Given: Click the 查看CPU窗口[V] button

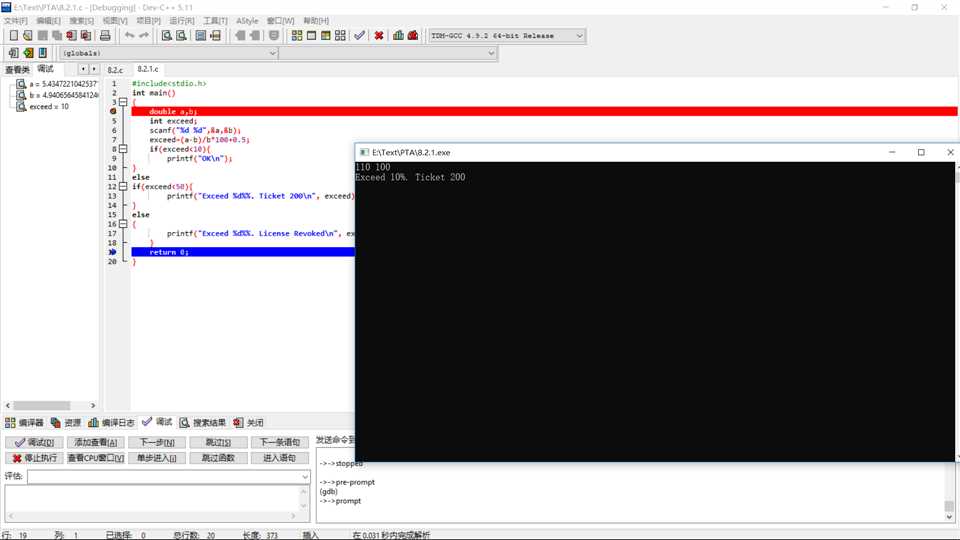Looking at the screenshot, I should [96, 458].
